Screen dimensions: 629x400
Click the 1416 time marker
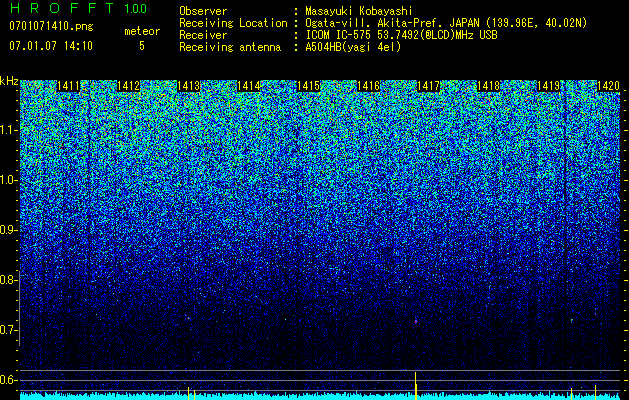[369, 86]
